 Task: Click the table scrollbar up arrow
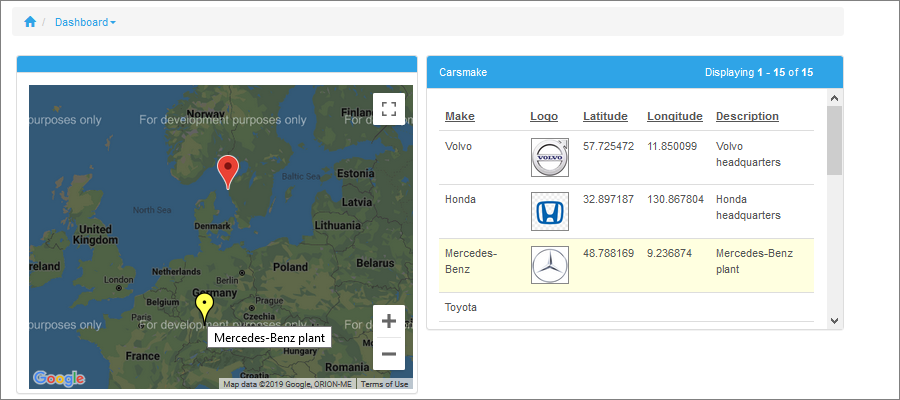point(835,97)
